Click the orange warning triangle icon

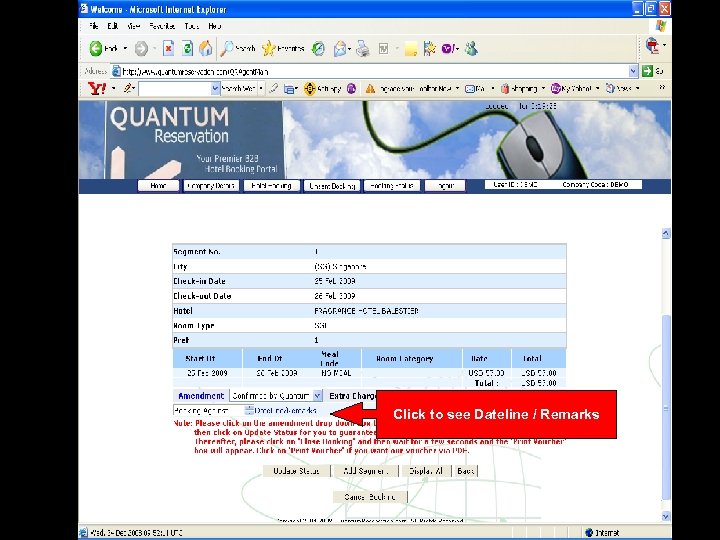coord(370,88)
